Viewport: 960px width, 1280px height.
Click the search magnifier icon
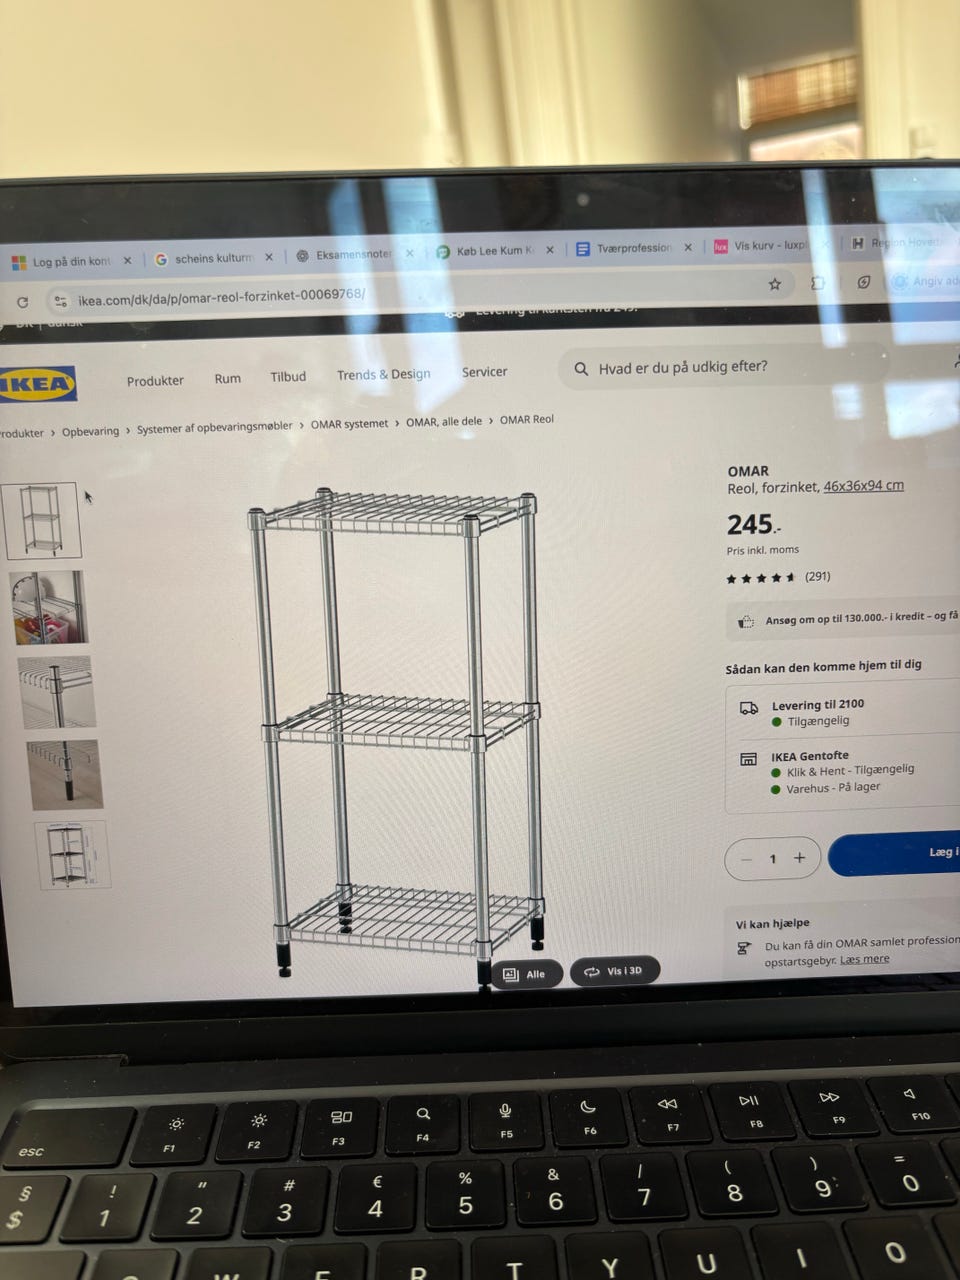(x=581, y=369)
